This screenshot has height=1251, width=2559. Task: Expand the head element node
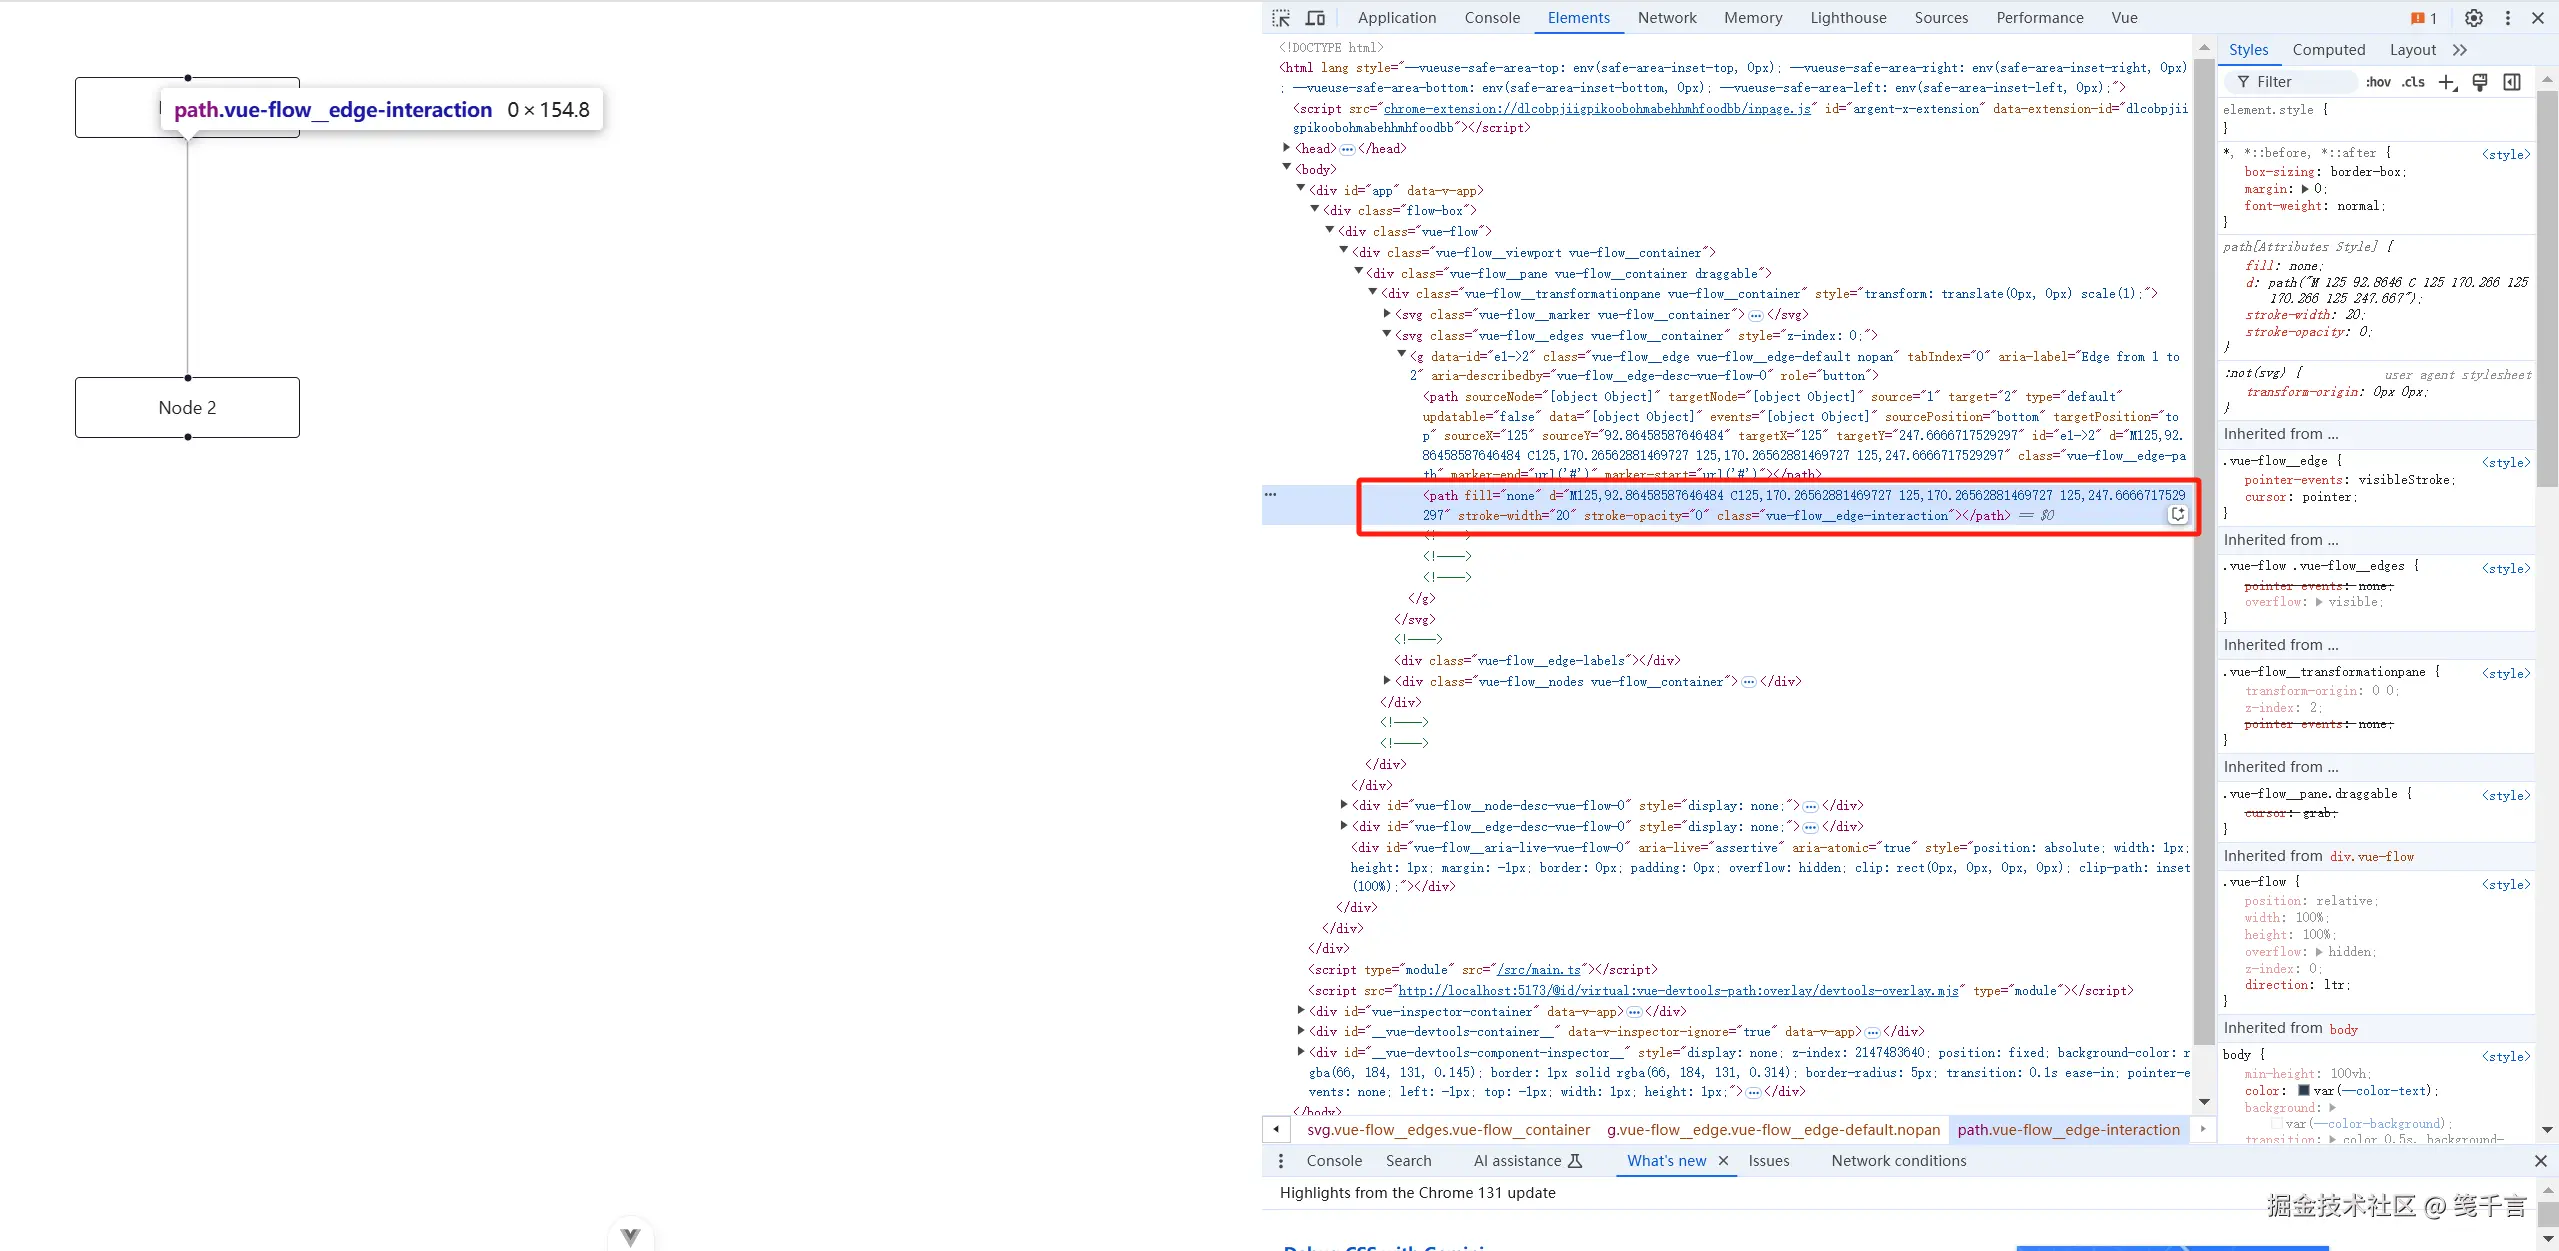tap(1287, 148)
